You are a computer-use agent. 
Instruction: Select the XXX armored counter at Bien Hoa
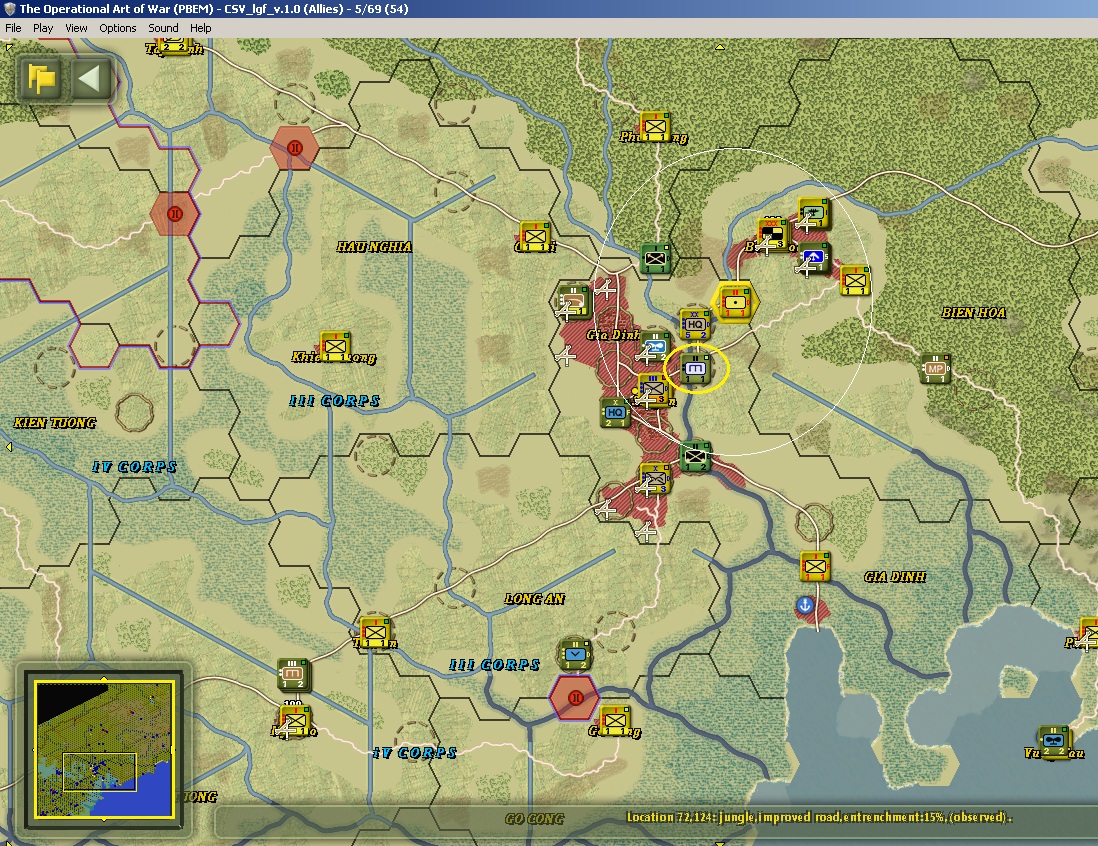tap(773, 234)
